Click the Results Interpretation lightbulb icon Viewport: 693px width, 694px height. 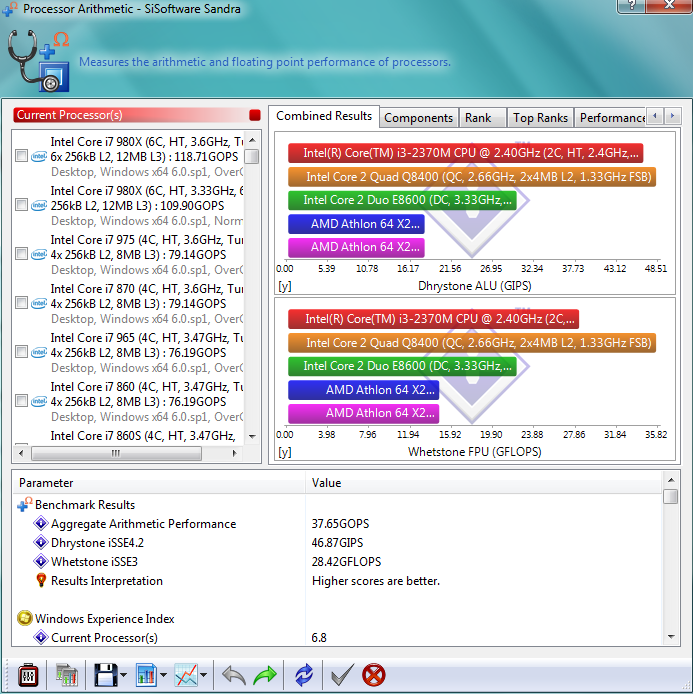pyautogui.click(x=41, y=580)
